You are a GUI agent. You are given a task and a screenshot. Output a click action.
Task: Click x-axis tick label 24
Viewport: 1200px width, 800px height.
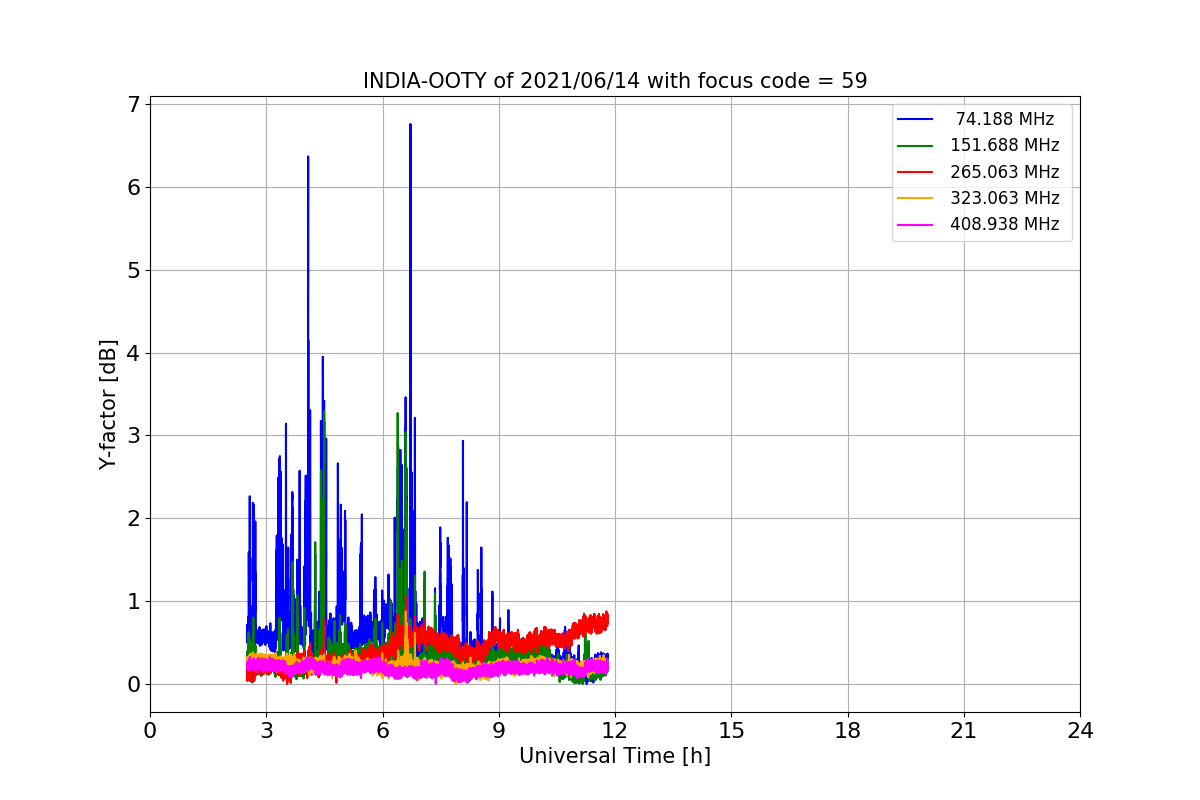point(1080,730)
